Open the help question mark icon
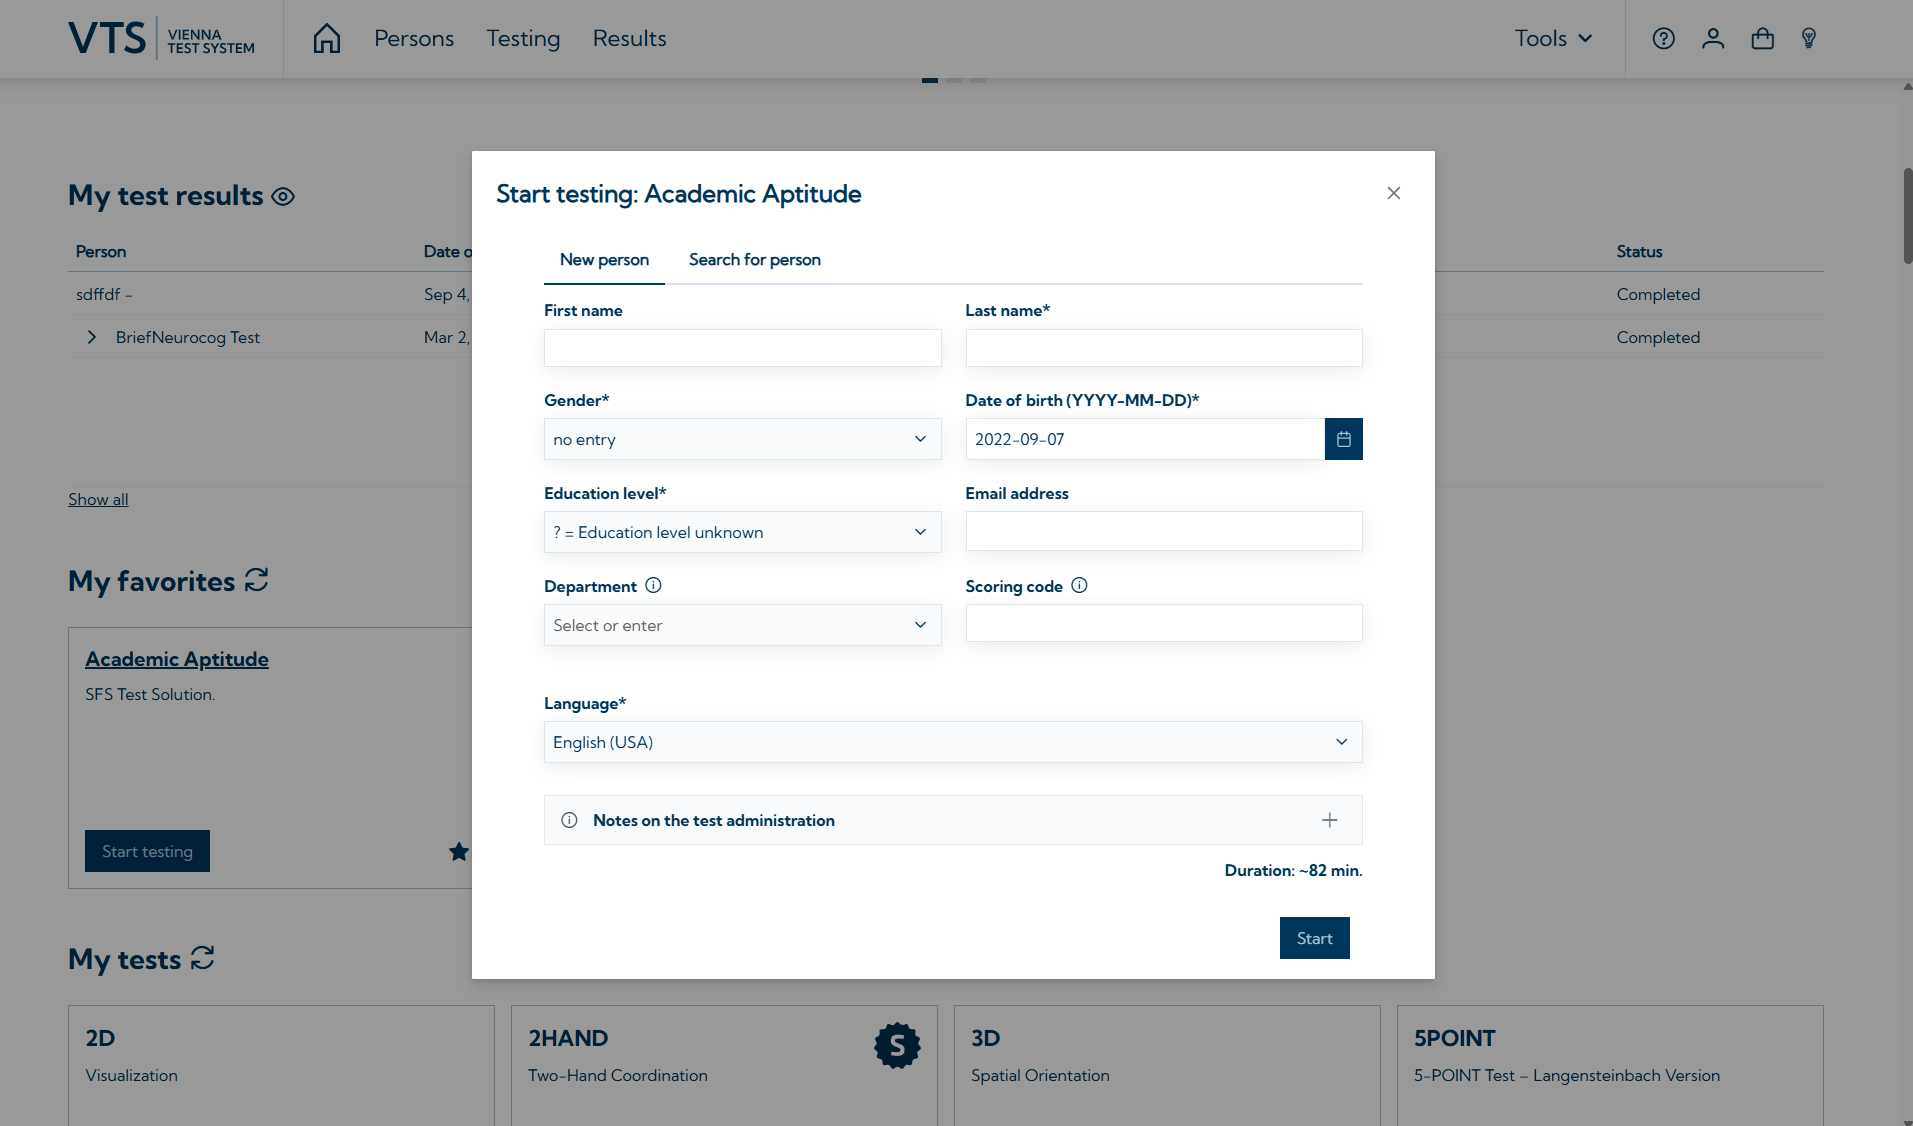This screenshot has height=1126, width=1913. 1663,38
